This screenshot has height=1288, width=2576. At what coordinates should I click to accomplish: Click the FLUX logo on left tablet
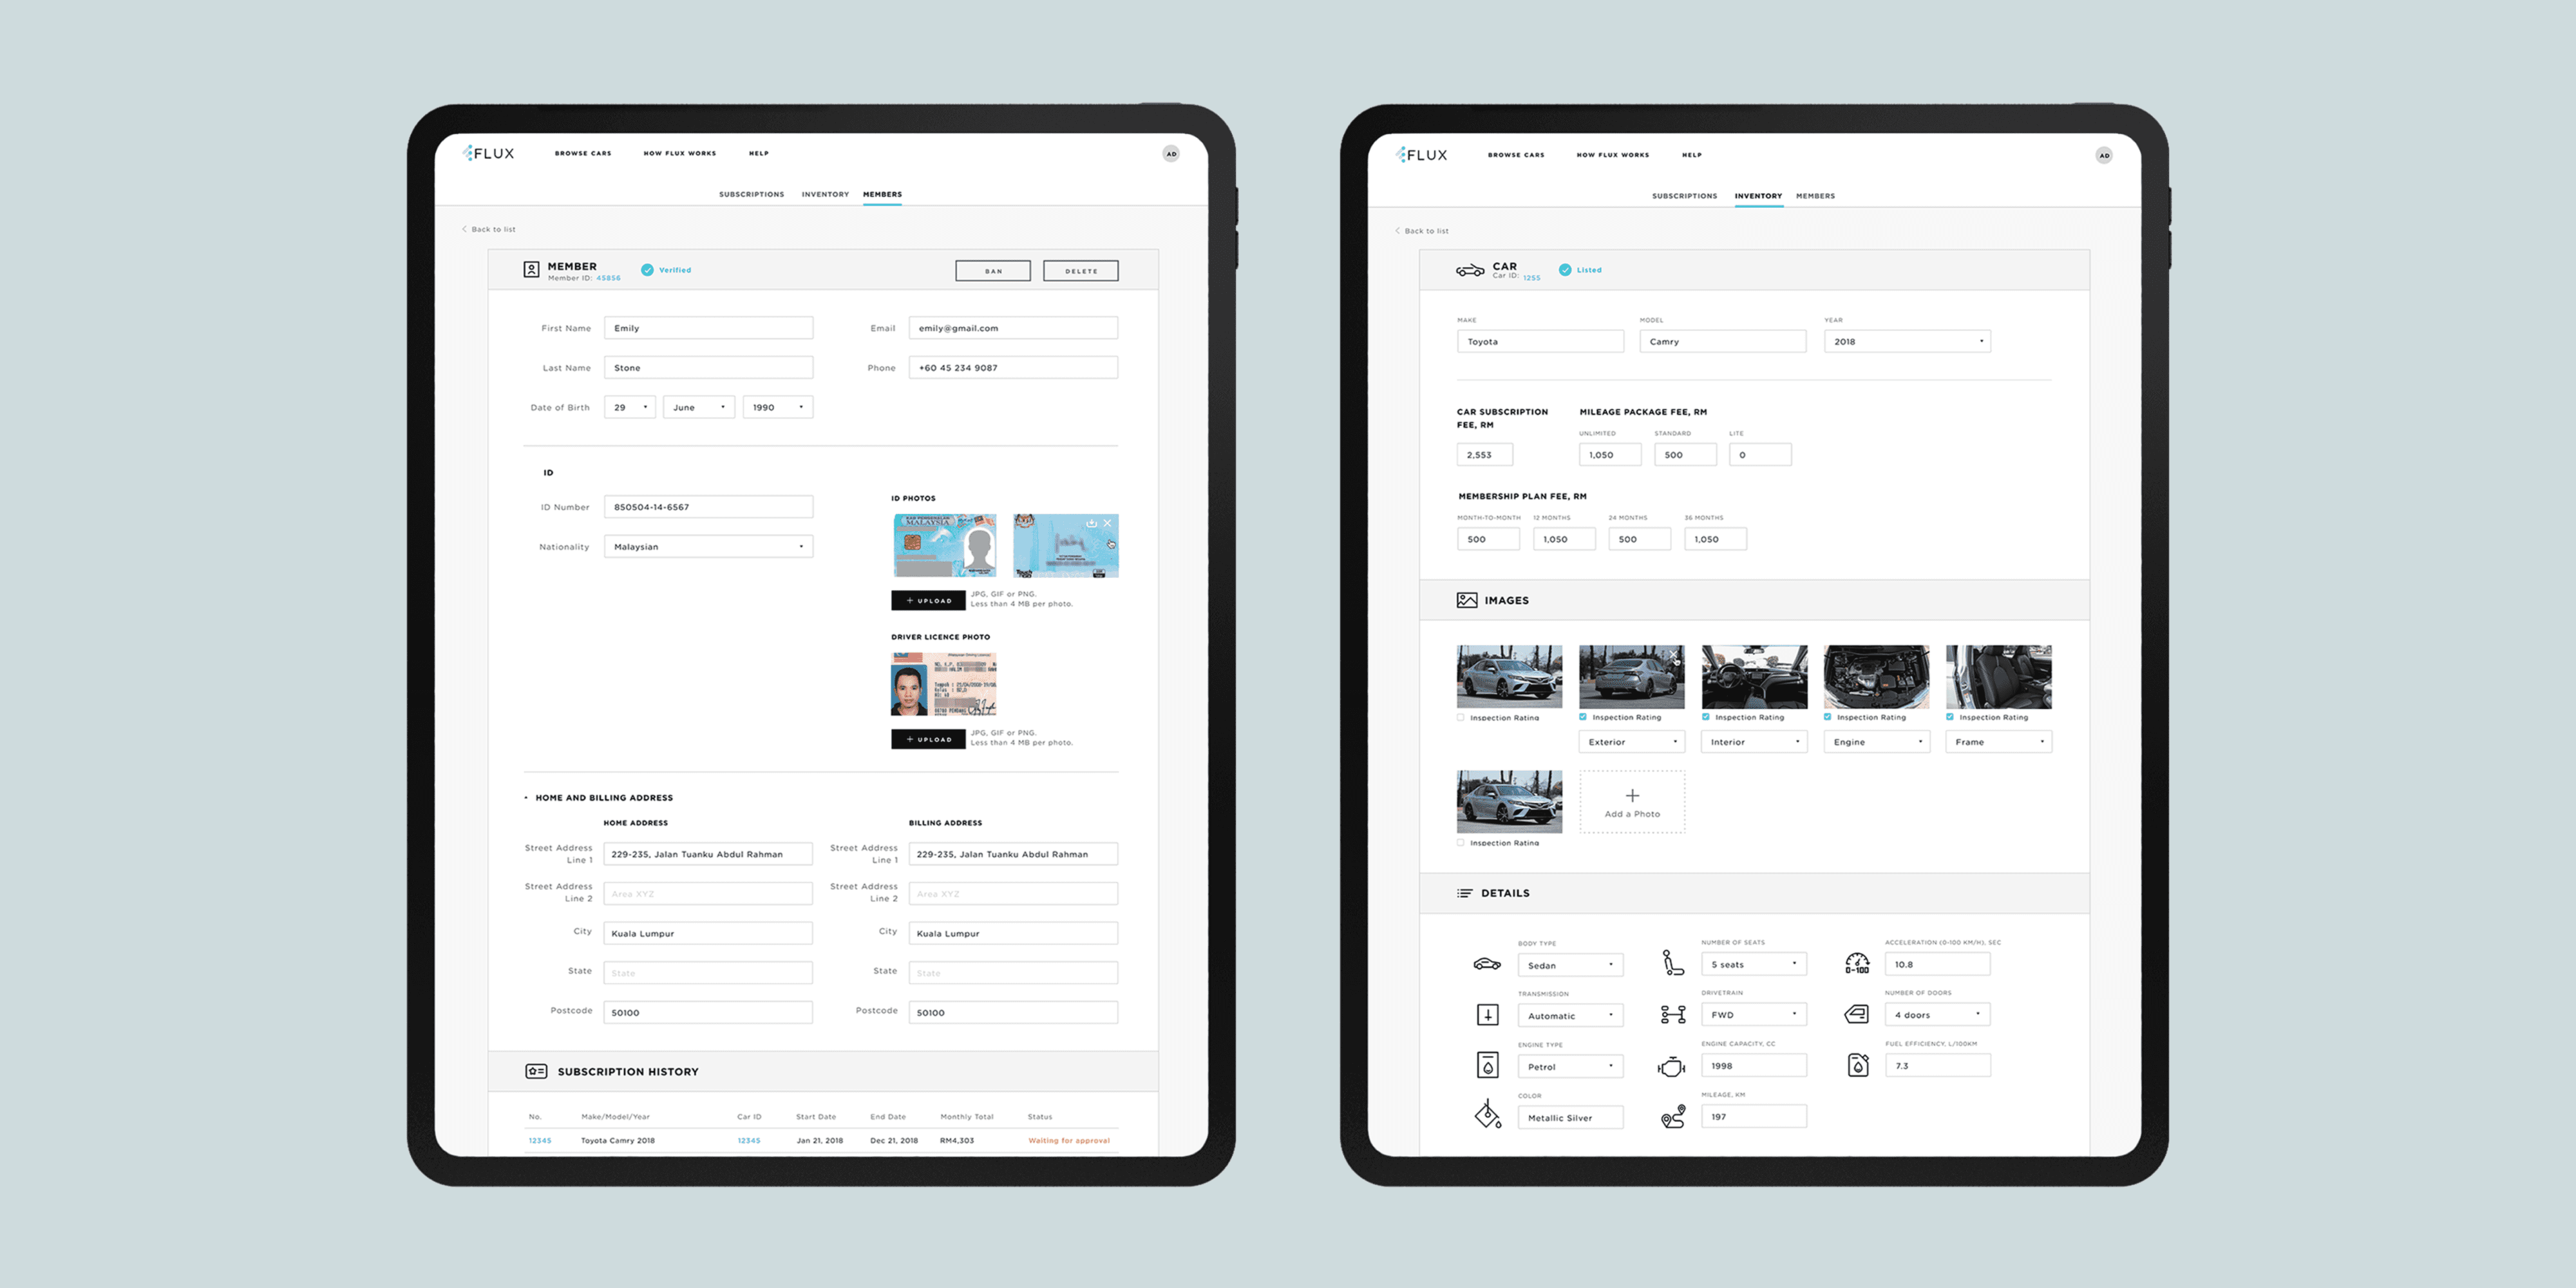click(x=489, y=153)
